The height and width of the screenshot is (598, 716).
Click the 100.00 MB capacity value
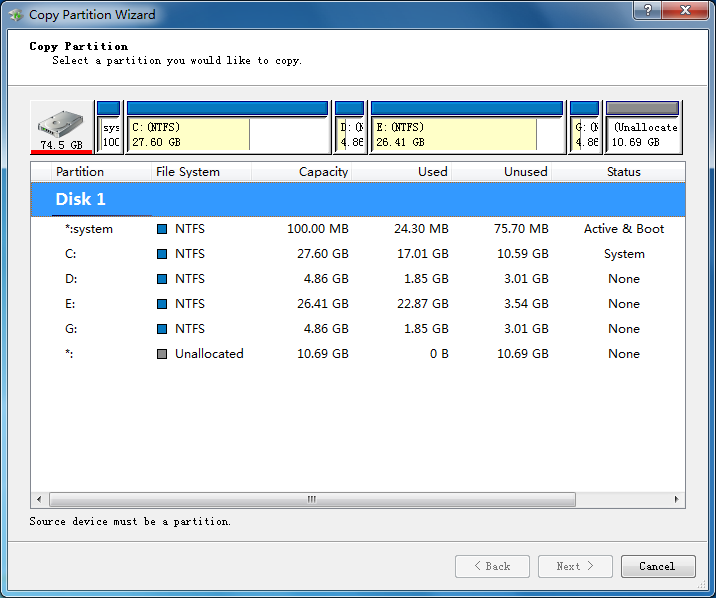(318, 229)
